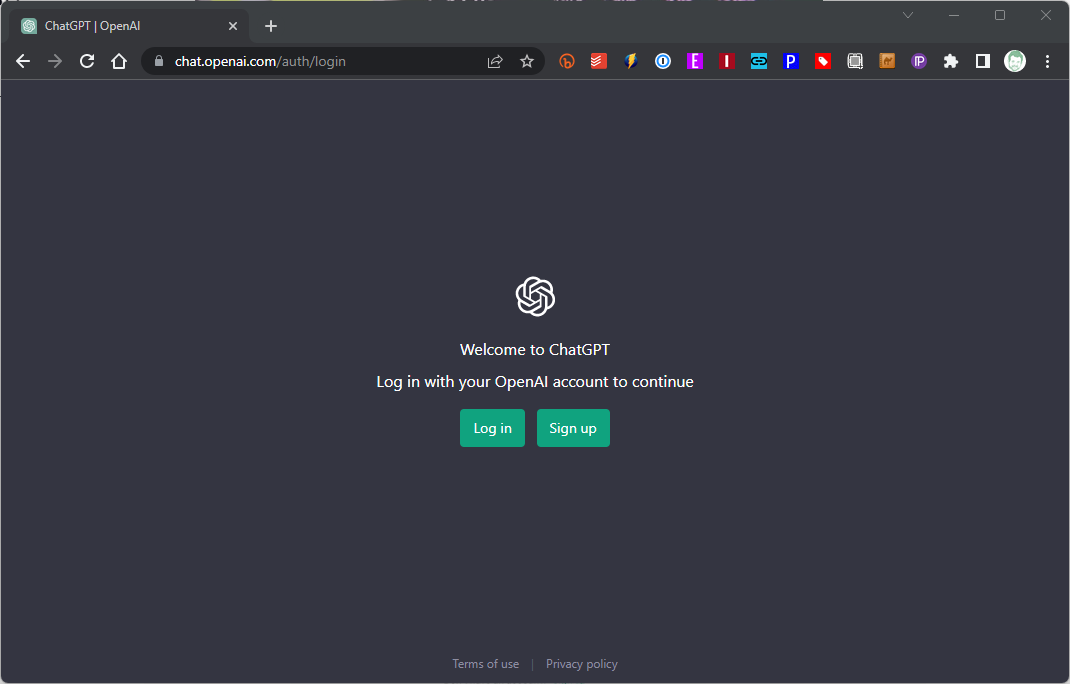This screenshot has height=684, width=1070.
Task: Open the Todoist extension
Action: [x=598, y=61]
